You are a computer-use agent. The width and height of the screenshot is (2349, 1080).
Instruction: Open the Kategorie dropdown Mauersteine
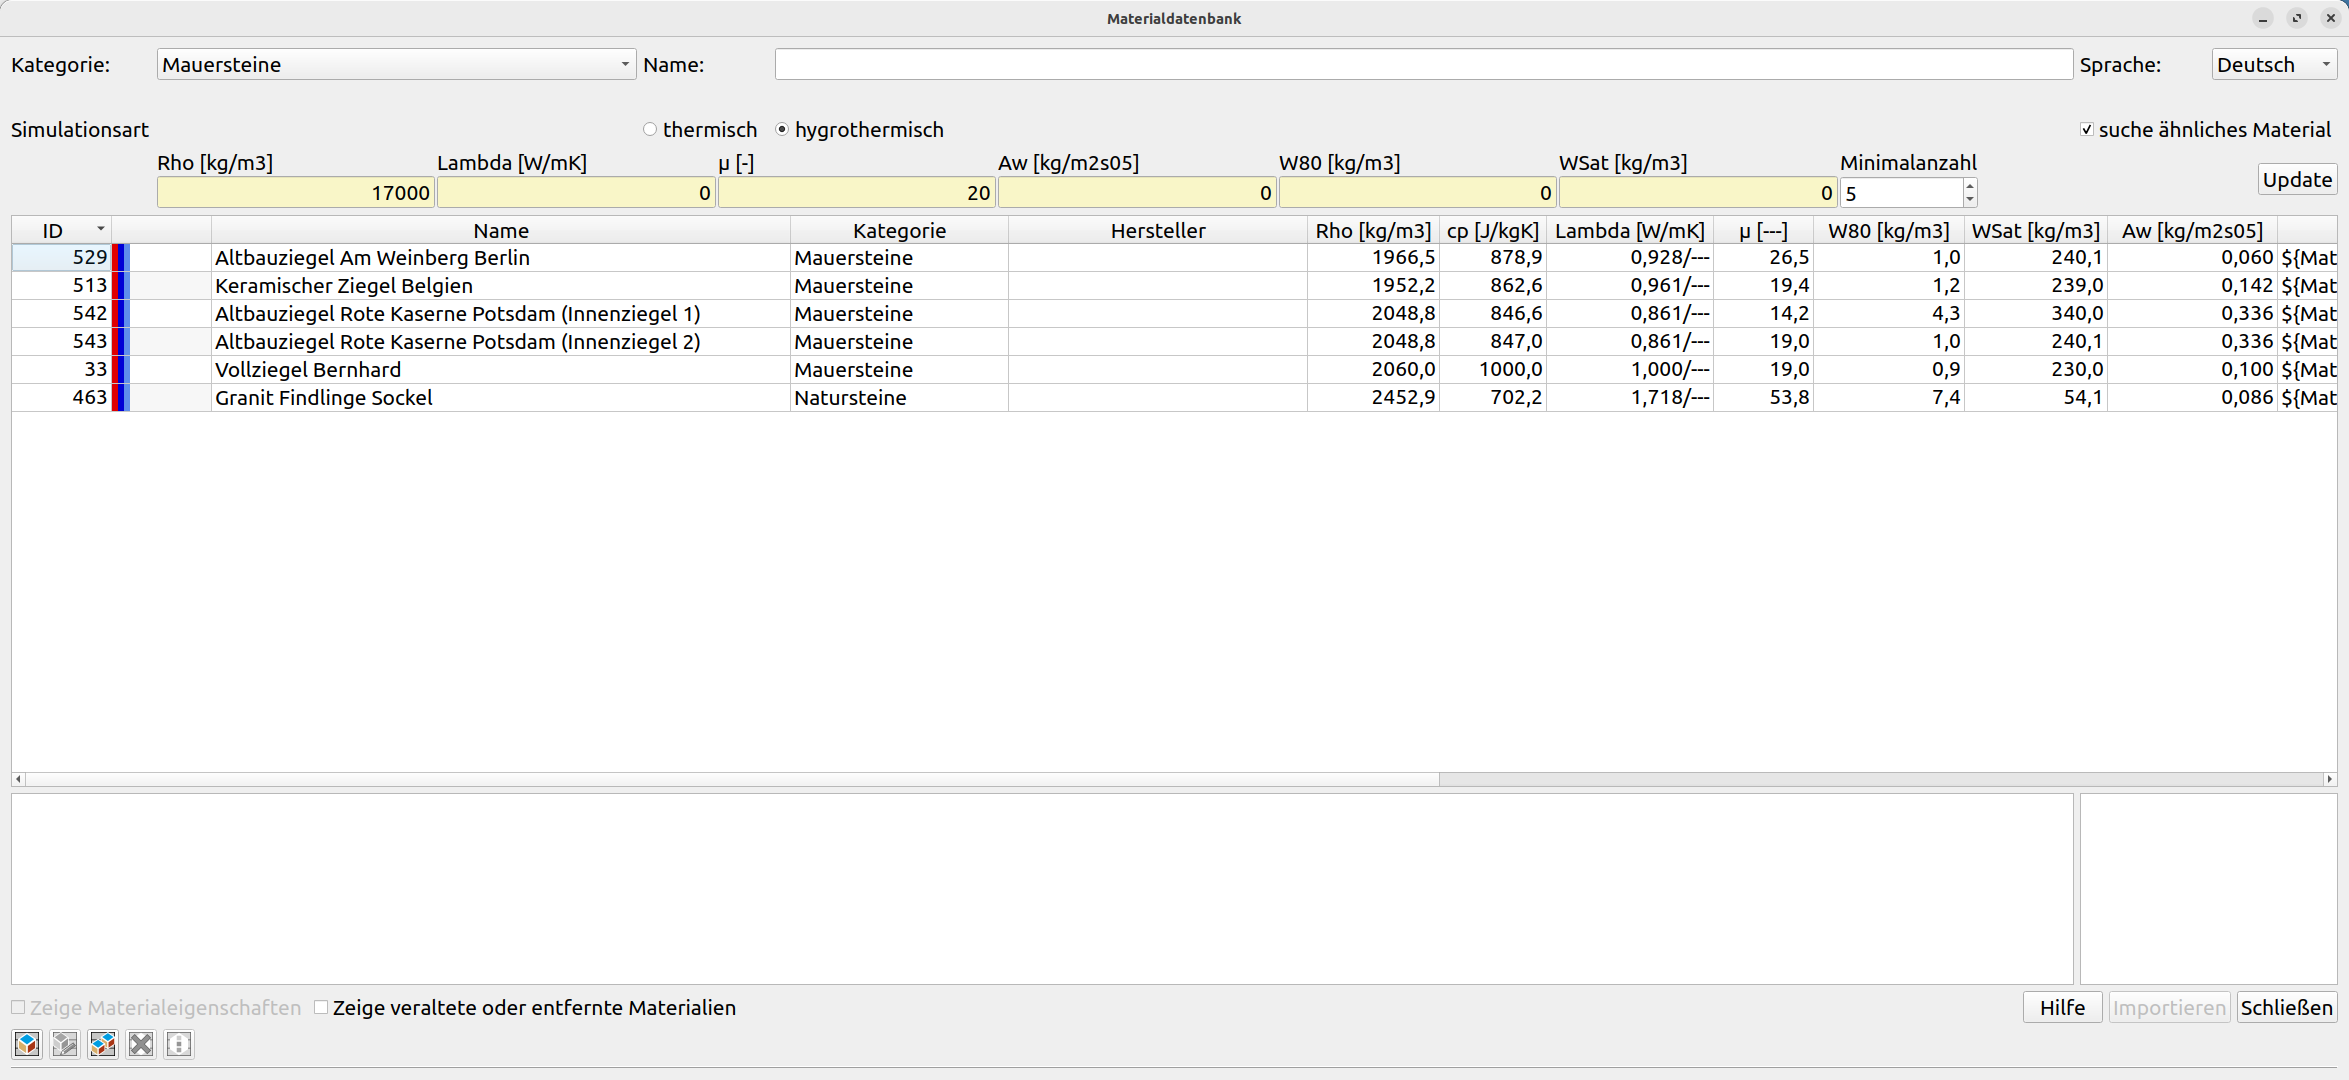396,65
